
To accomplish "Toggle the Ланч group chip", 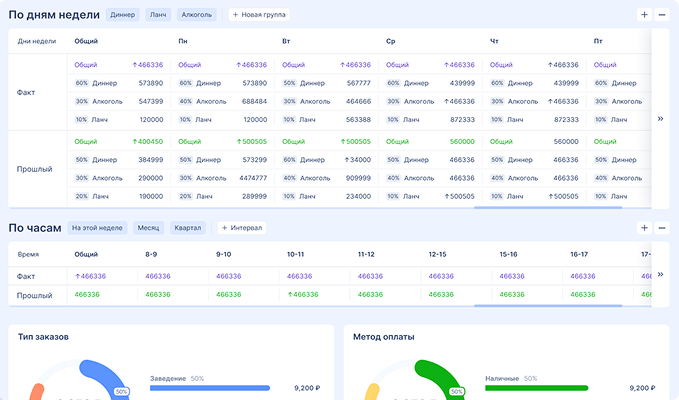I will [157, 15].
